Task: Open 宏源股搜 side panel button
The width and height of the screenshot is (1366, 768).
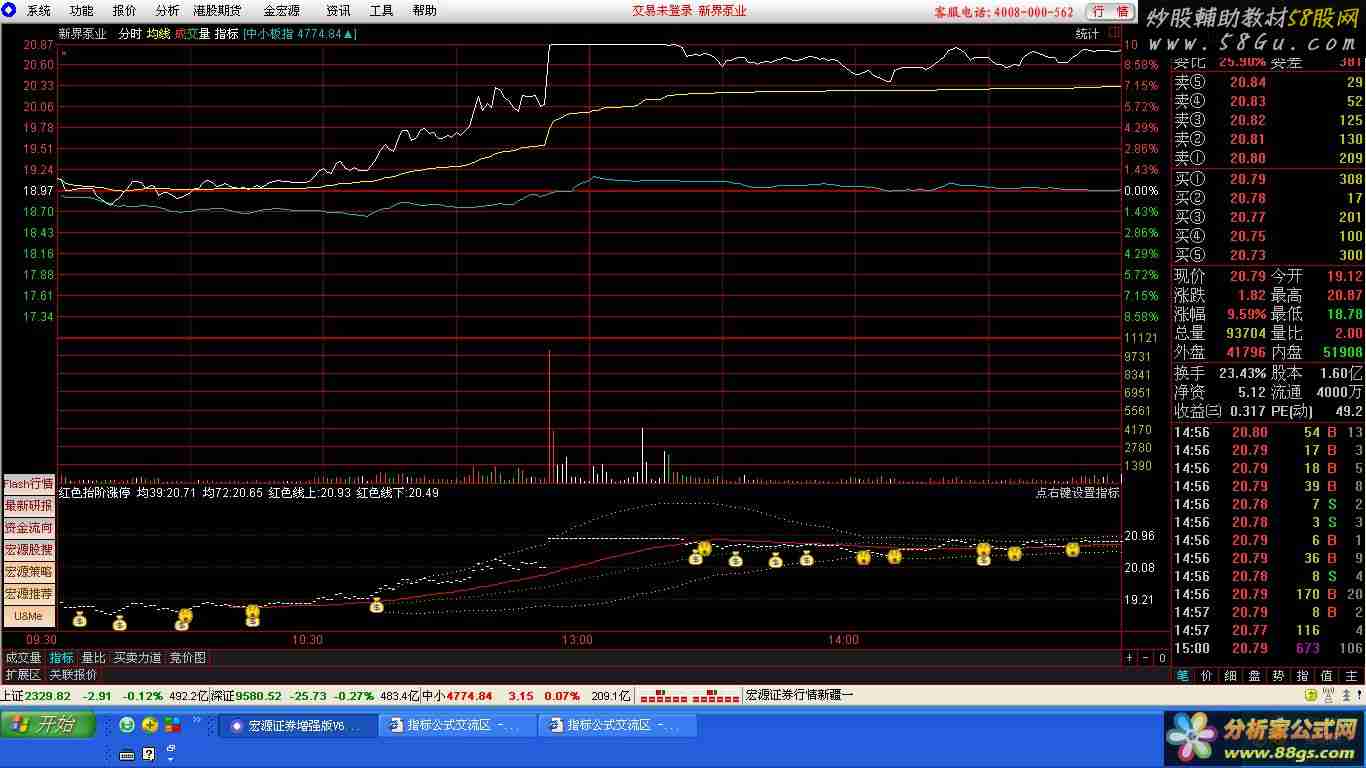Action: pyautogui.click(x=28, y=550)
